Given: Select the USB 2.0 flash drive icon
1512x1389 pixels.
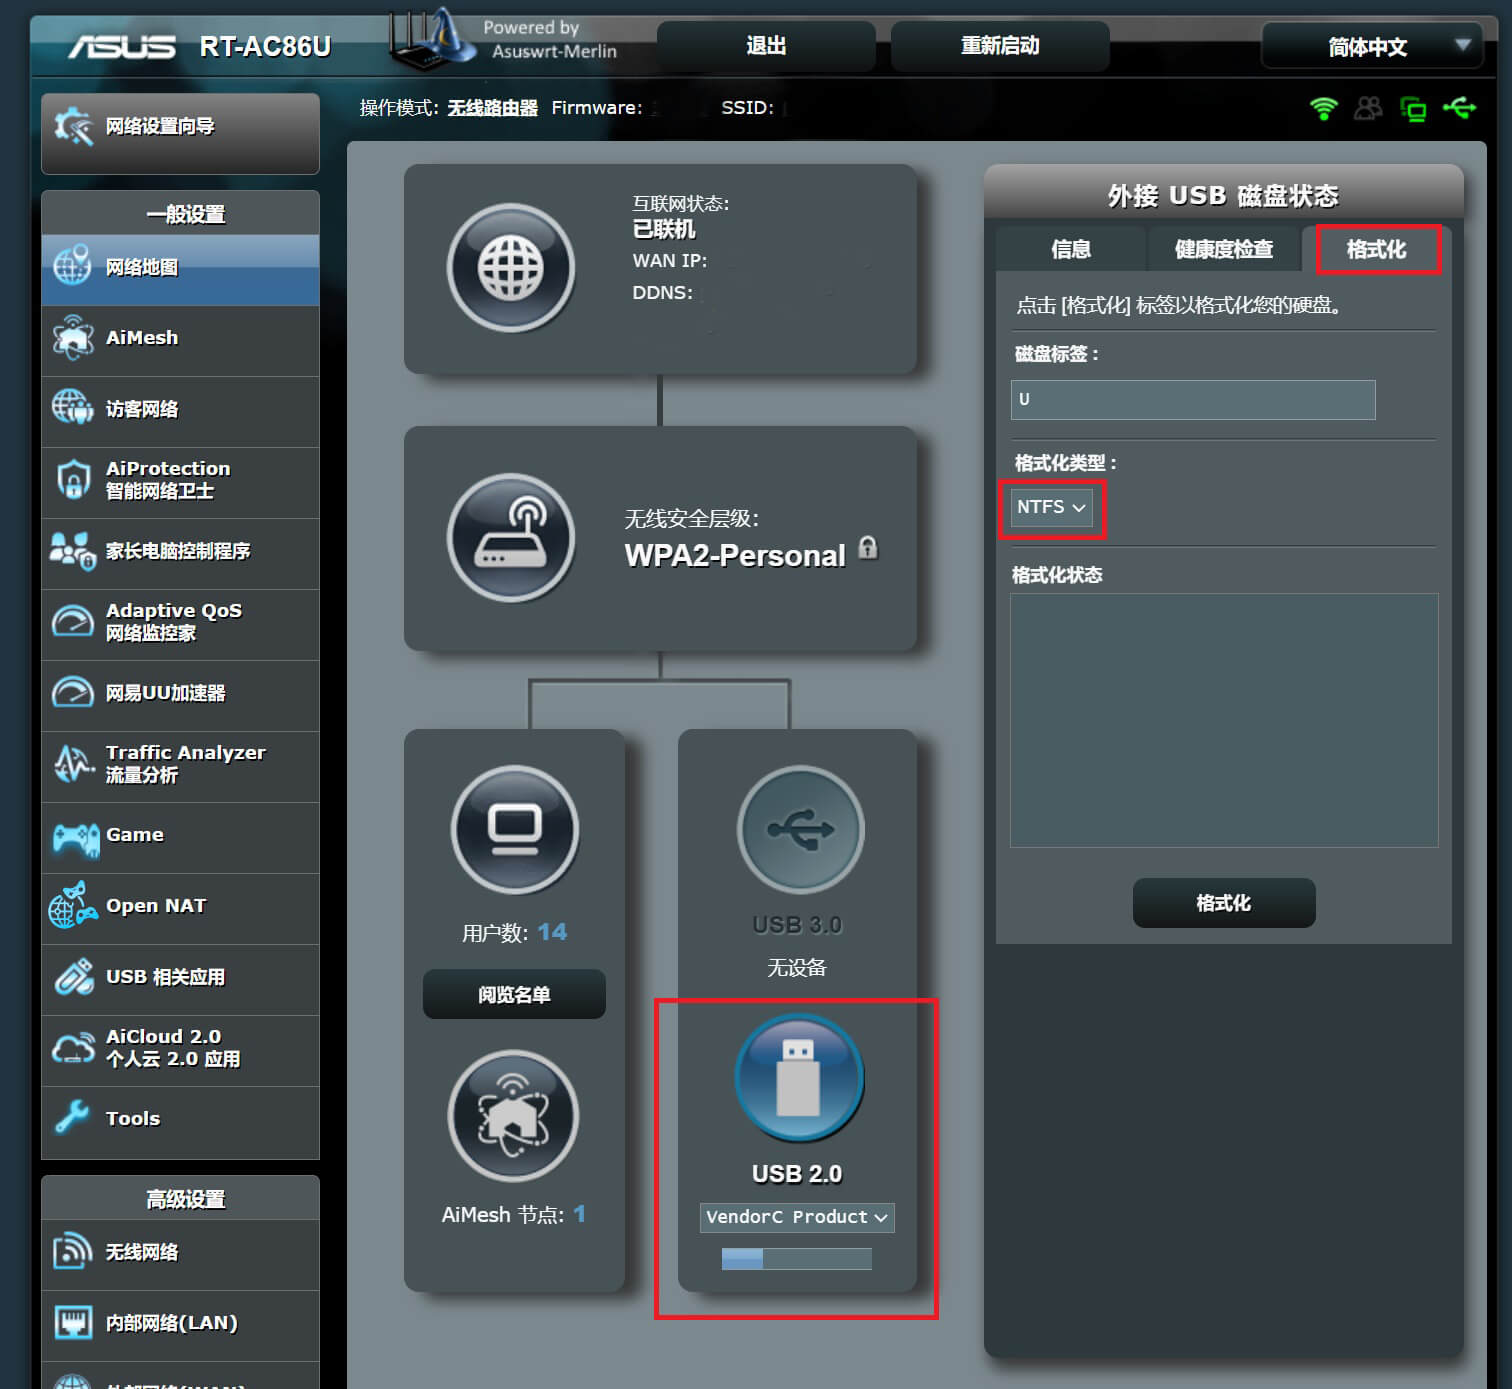Looking at the screenshot, I should 798,1078.
